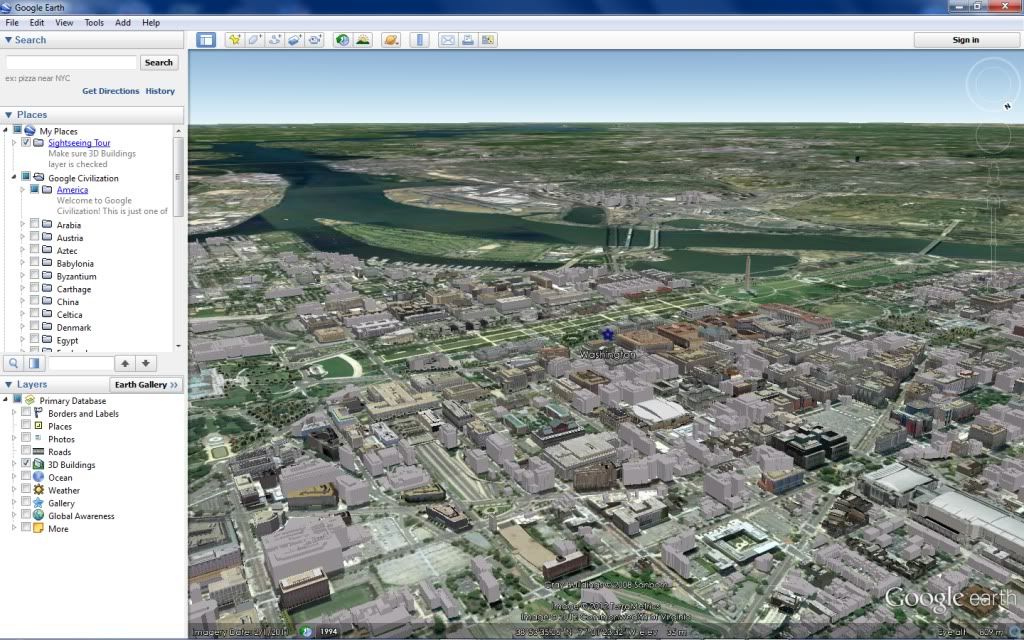
Task: Open the Tools menu
Action: [94, 22]
